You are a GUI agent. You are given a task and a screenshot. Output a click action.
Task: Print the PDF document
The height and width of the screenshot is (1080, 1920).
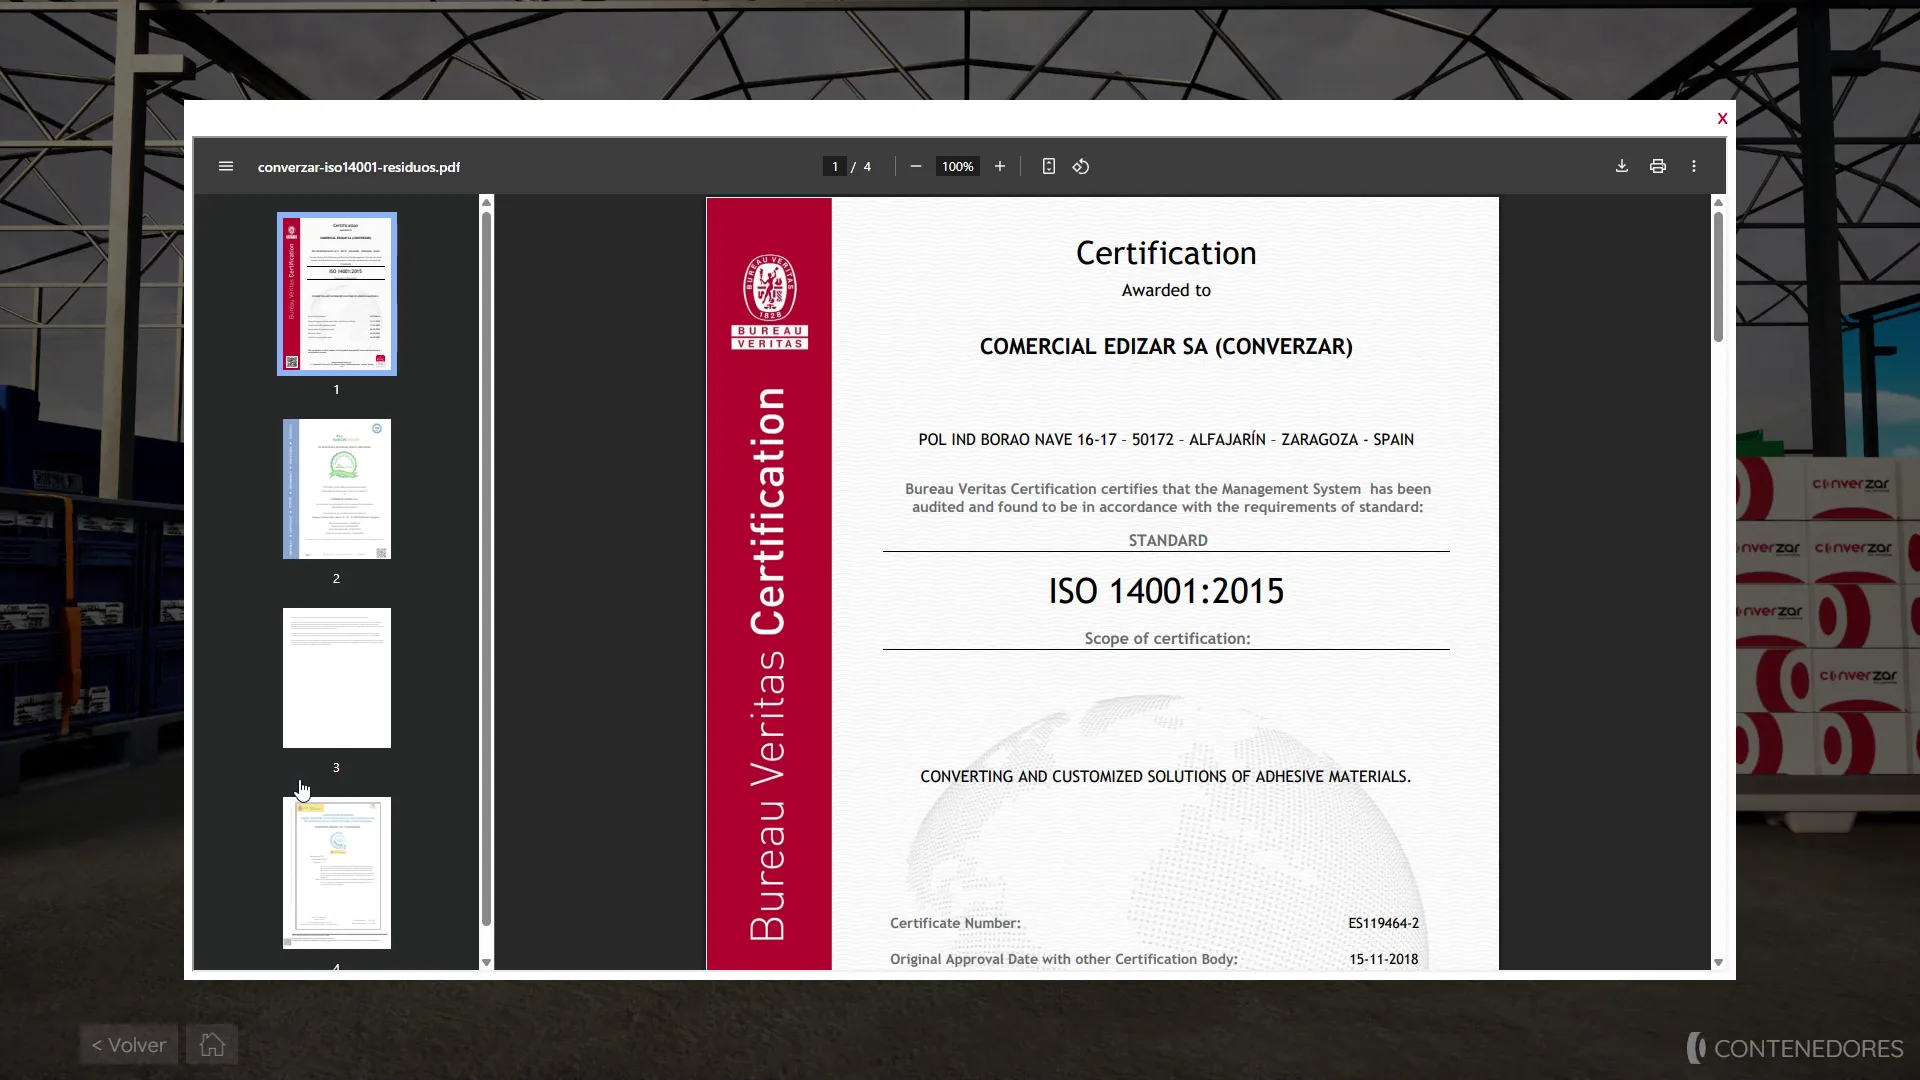coord(1658,167)
